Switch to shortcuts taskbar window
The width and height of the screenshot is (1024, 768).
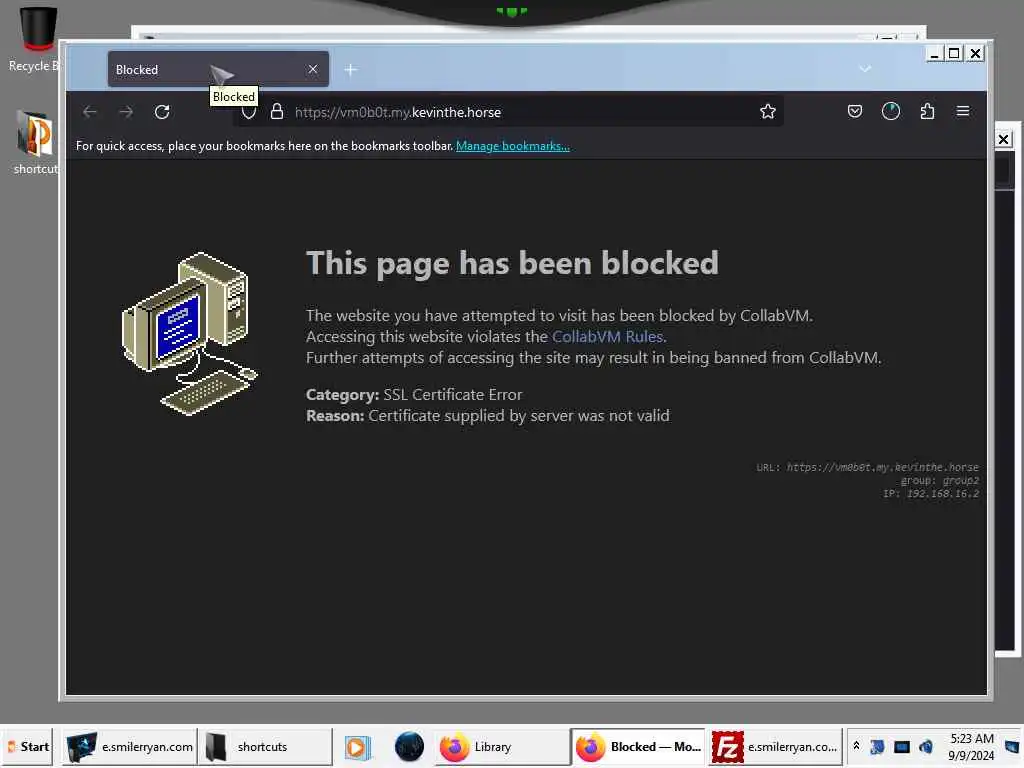point(264,746)
